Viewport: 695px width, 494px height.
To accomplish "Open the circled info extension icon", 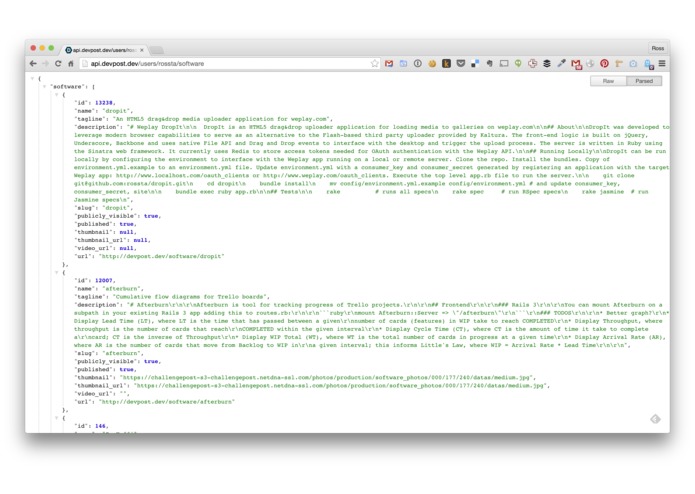I will 418,63.
